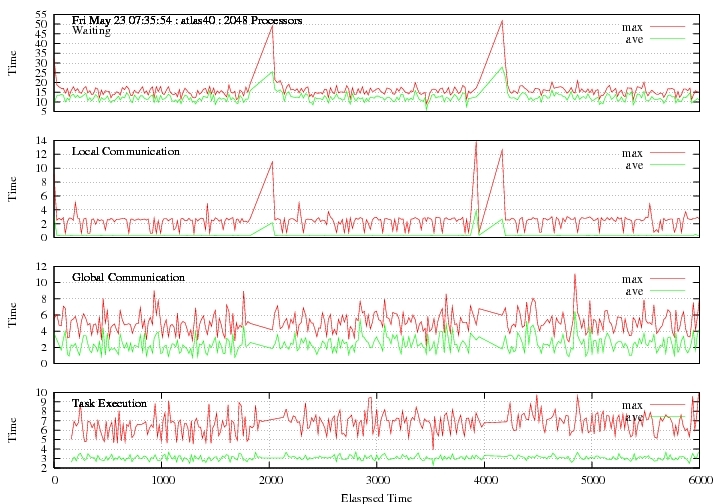Click the 3000 tick label on the bottom axis
The image size is (720, 504).
click(x=376, y=479)
